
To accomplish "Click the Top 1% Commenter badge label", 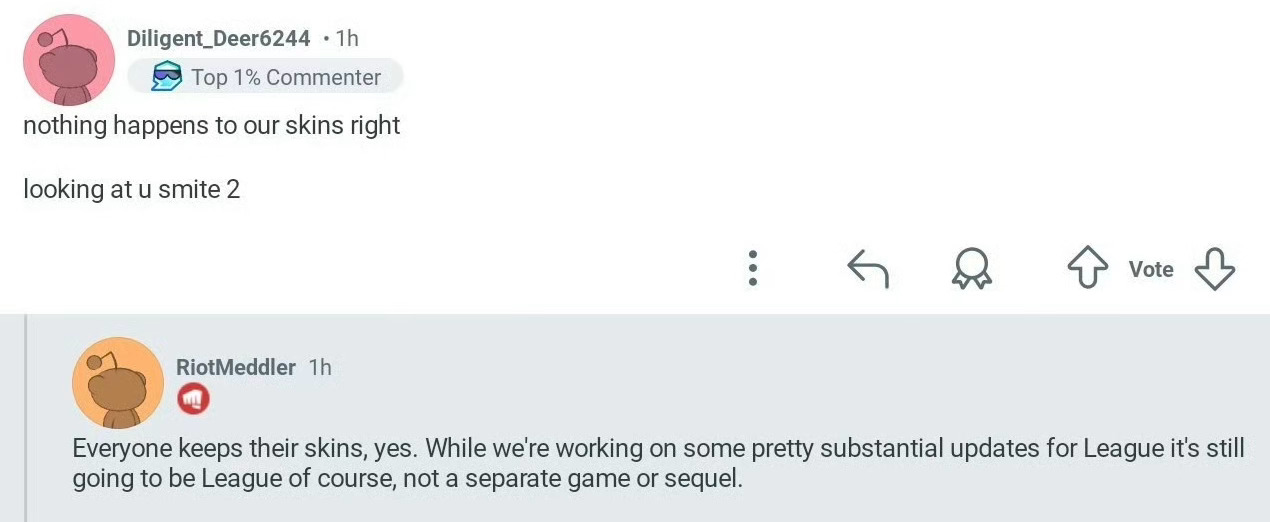I will [286, 77].
